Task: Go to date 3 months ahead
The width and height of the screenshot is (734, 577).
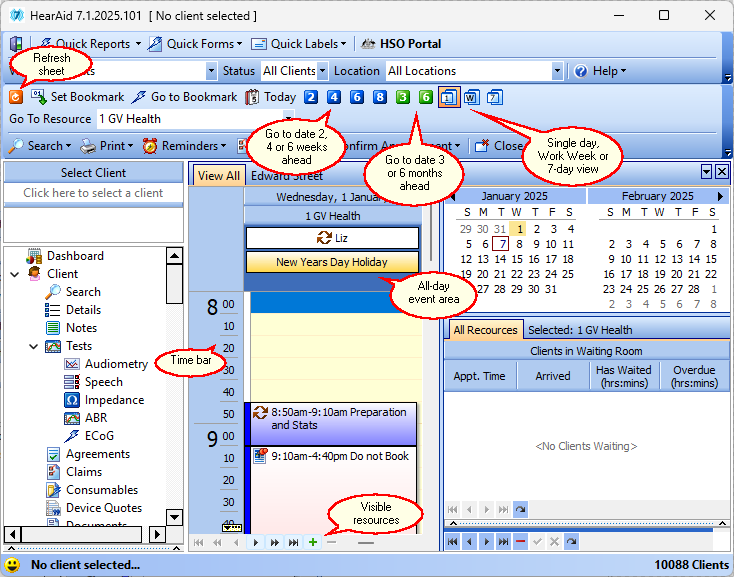Action: 403,97
